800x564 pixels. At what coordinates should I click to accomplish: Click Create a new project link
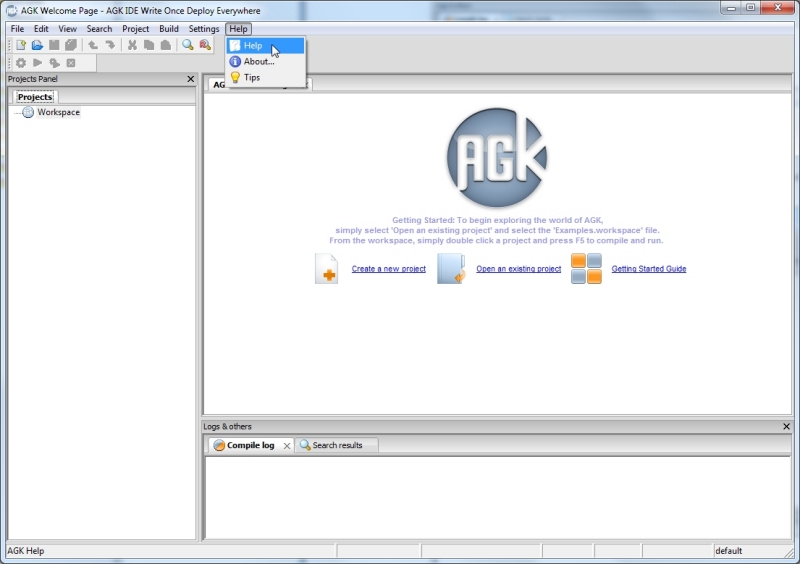click(389, 269)
